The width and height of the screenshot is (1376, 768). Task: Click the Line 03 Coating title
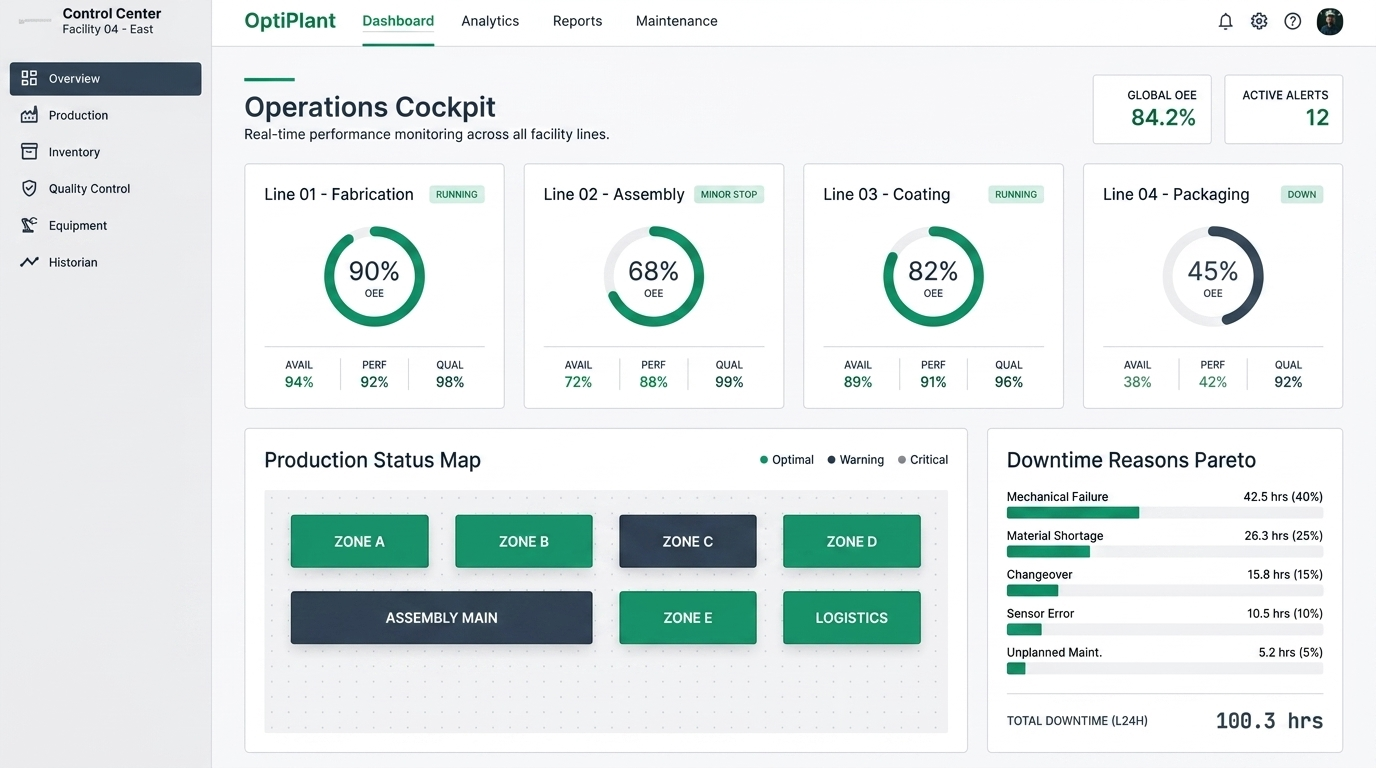click(x=887, y=194)
